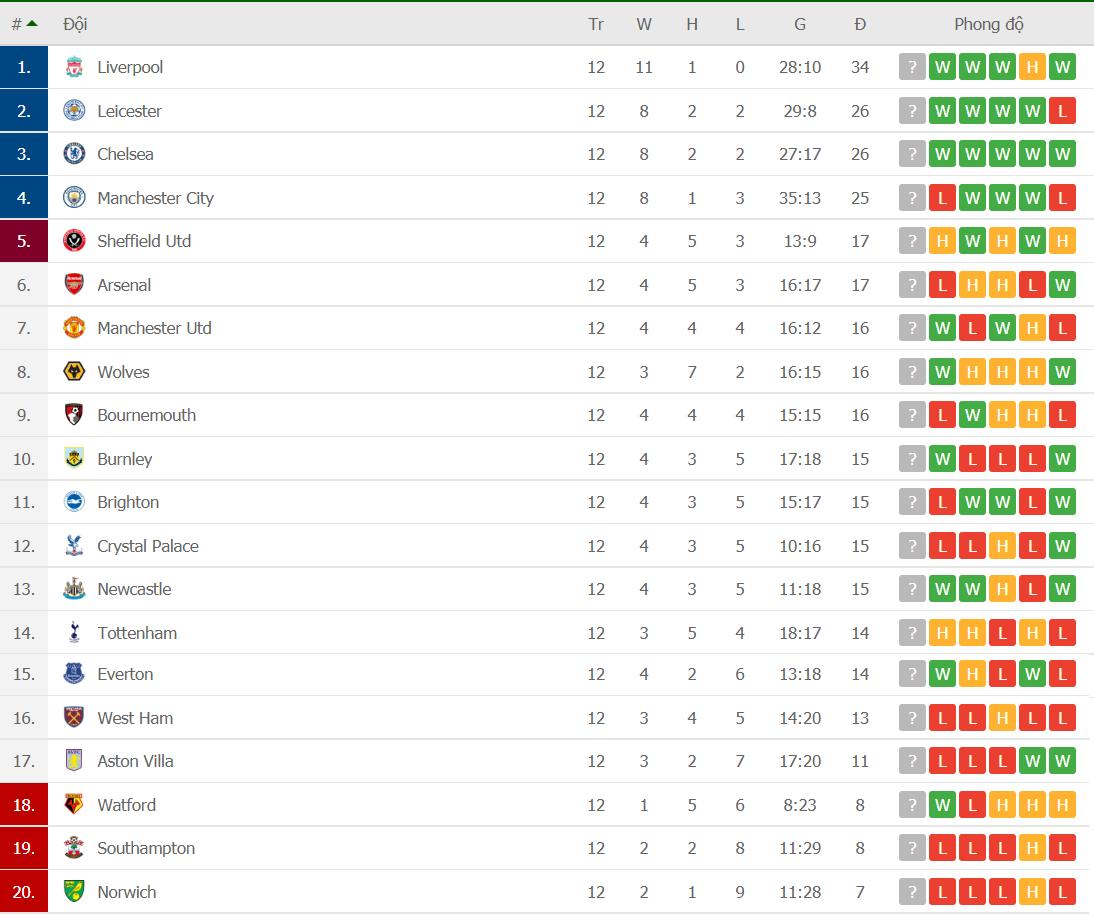Click the Phong độ column header

[989, 24]
